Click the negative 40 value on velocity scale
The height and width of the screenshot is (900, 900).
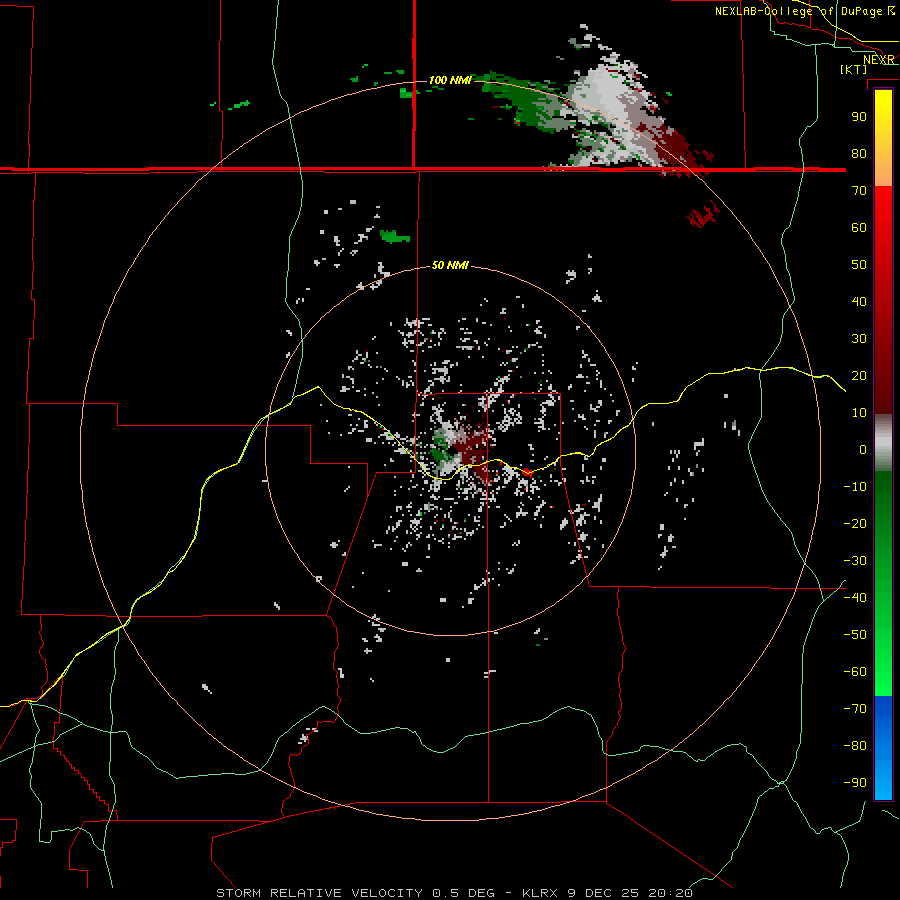coord(855,598)
